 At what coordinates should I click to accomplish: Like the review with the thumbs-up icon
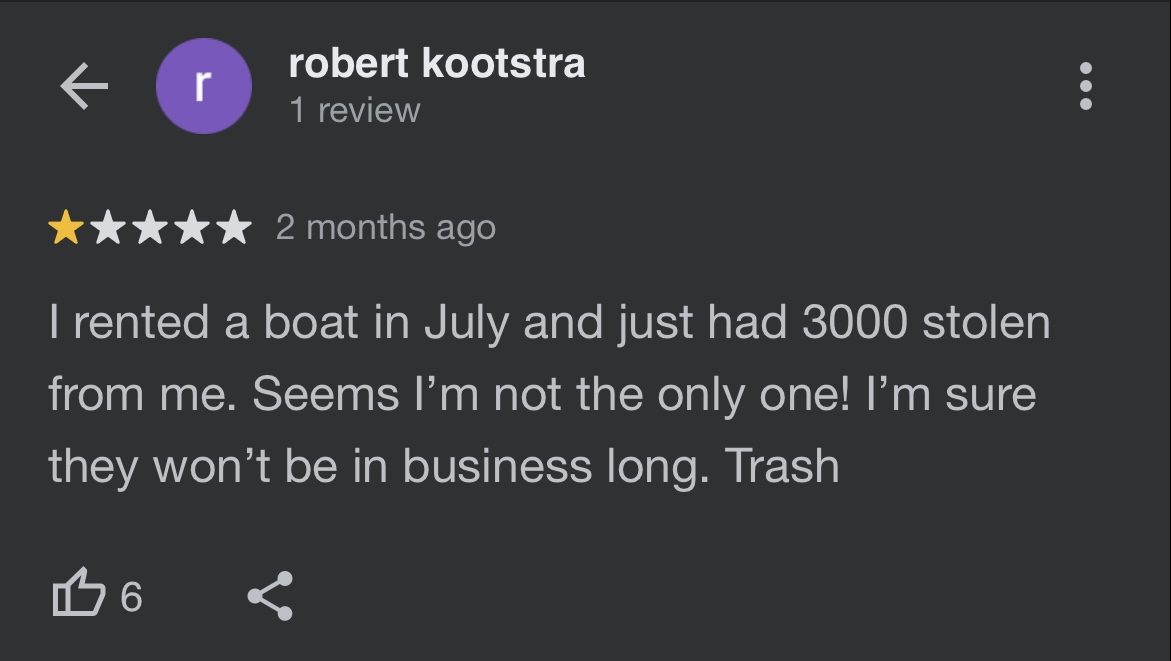click(78, 593)
